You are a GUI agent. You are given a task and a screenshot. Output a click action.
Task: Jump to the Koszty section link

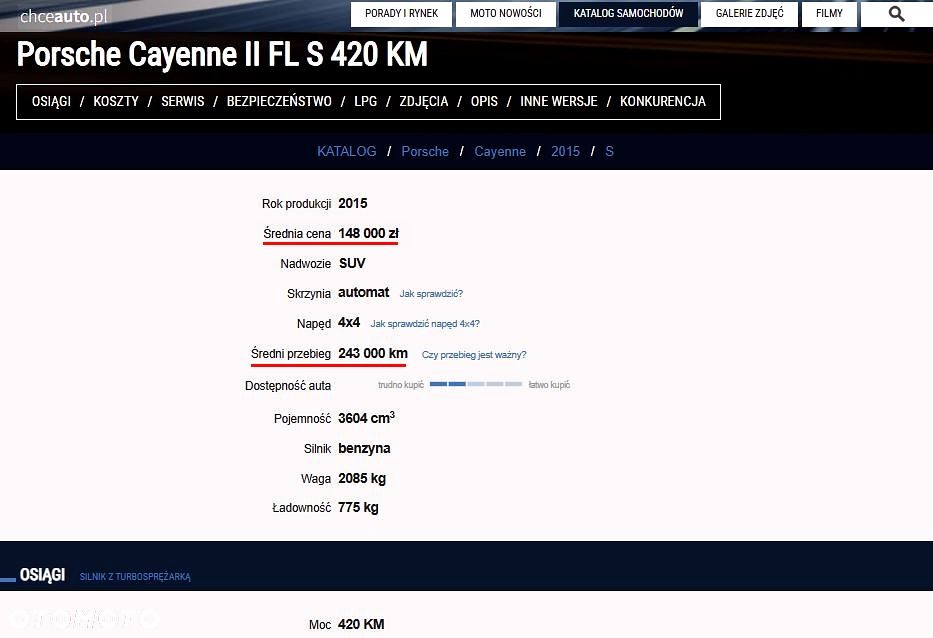click(116, 102)
